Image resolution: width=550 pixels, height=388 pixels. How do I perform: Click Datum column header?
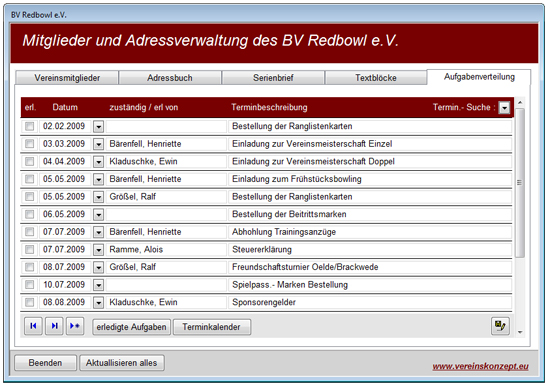coord(65,107)
